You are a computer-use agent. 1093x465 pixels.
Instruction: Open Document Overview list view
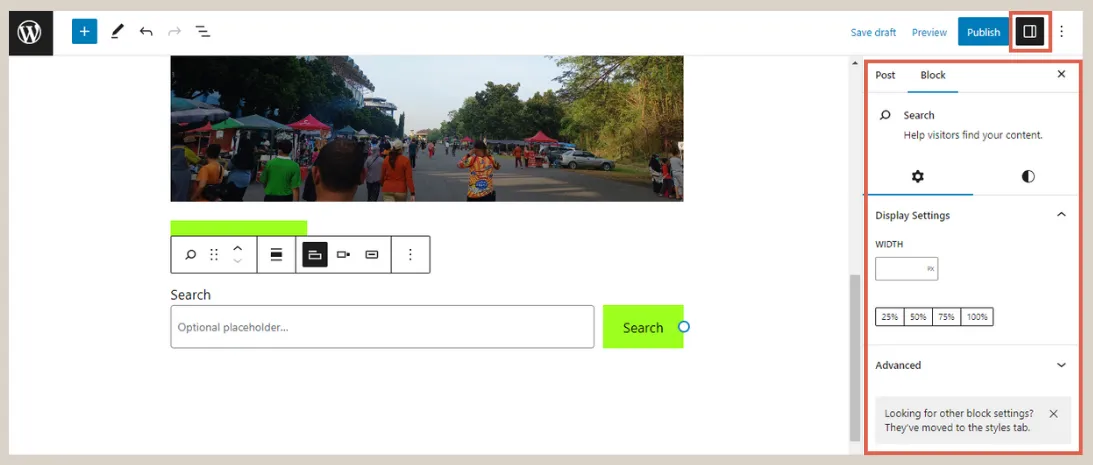(x=203, y=32)
